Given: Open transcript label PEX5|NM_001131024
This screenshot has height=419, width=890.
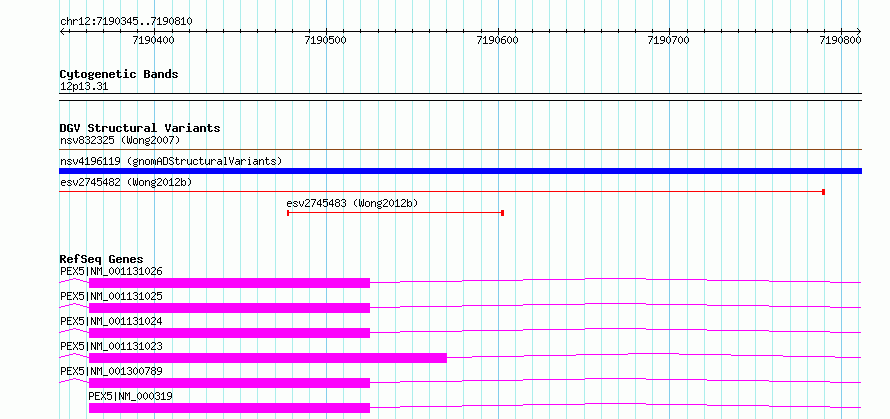Looking at the screenshot, I should point(111,321).
